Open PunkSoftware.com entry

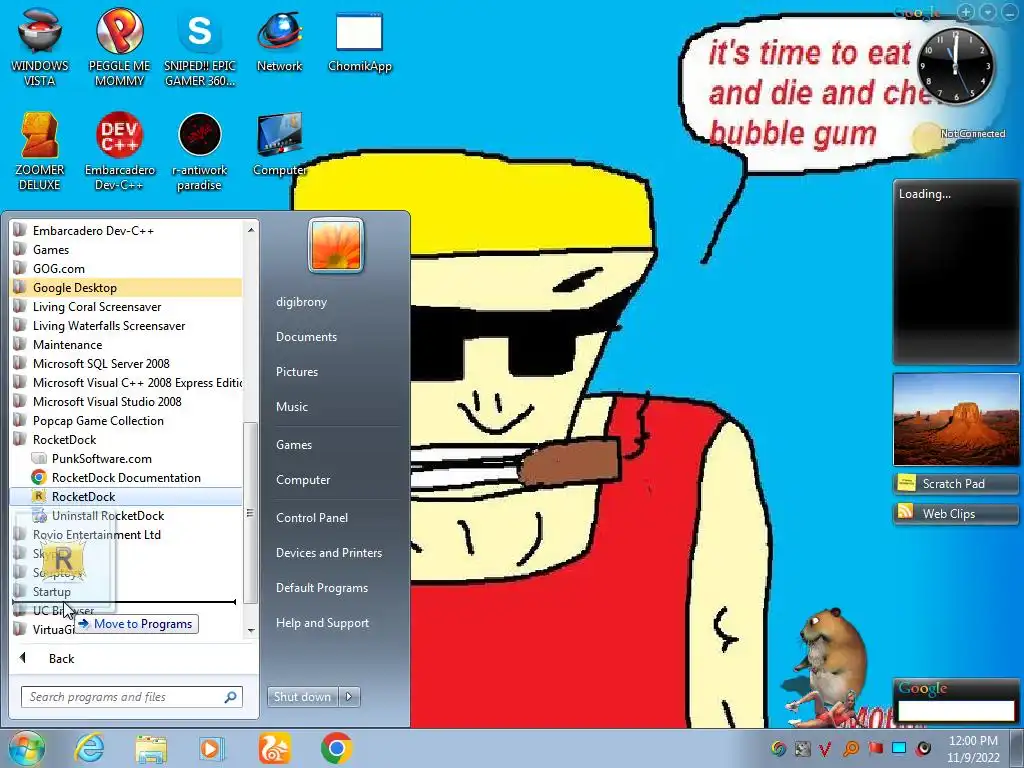[126, 459]
